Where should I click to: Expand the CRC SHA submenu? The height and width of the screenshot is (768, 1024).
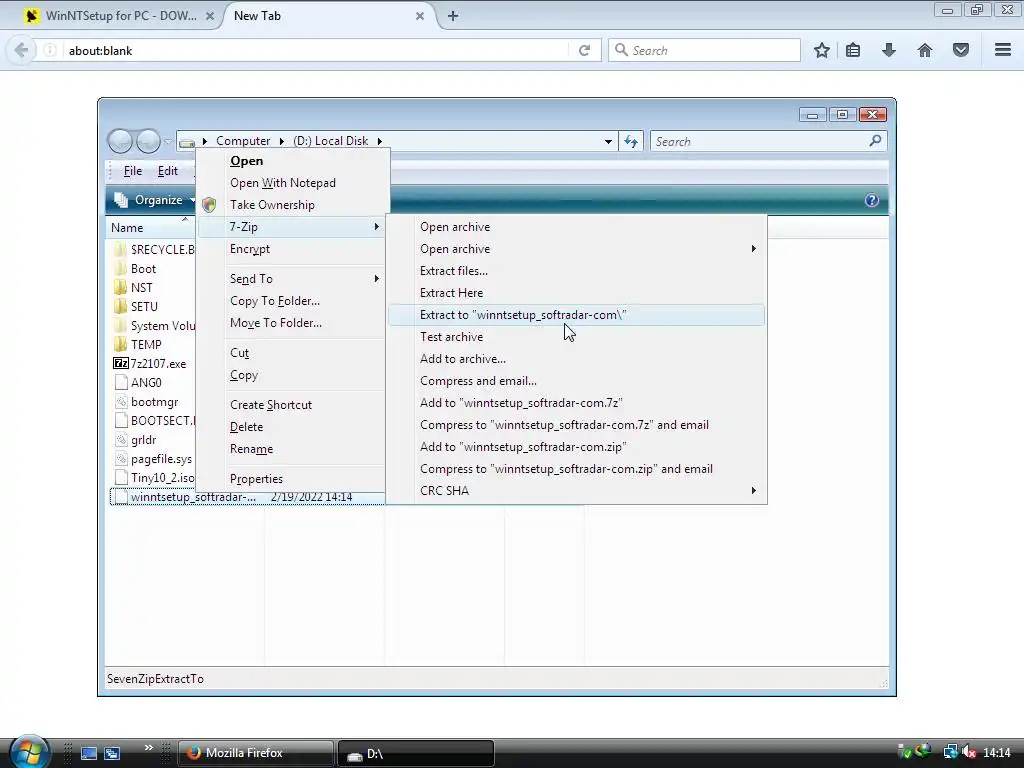[577, 491]
